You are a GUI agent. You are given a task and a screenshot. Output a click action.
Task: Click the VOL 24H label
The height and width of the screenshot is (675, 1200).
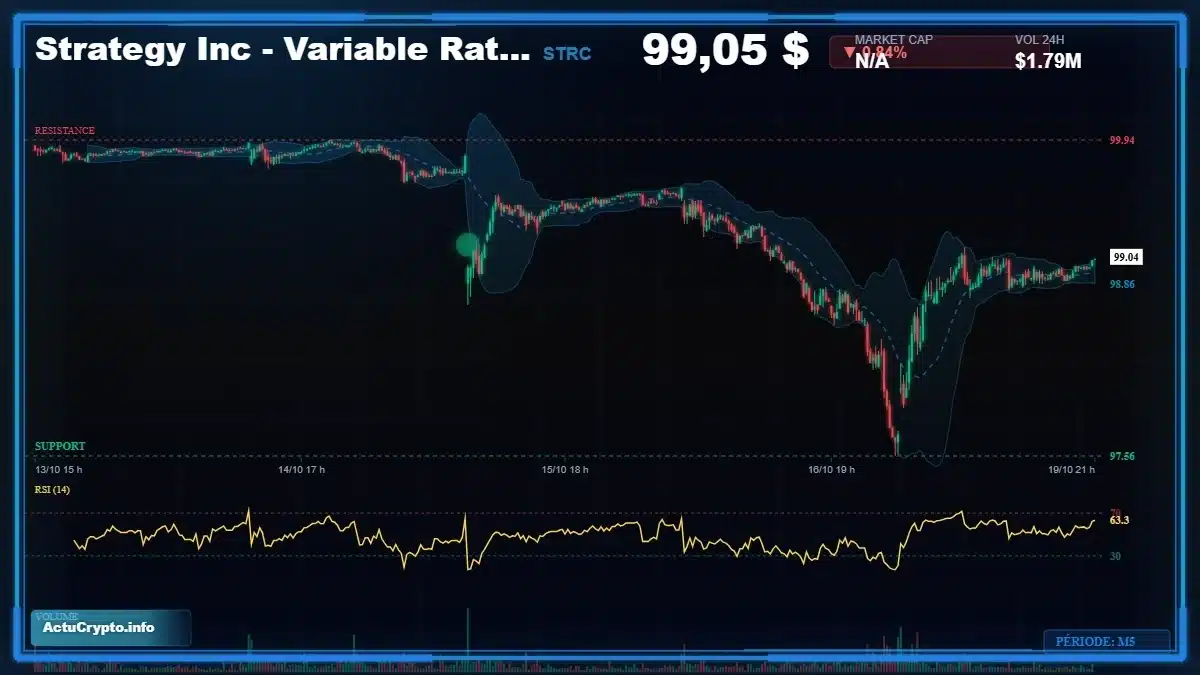coord(1039,40)
